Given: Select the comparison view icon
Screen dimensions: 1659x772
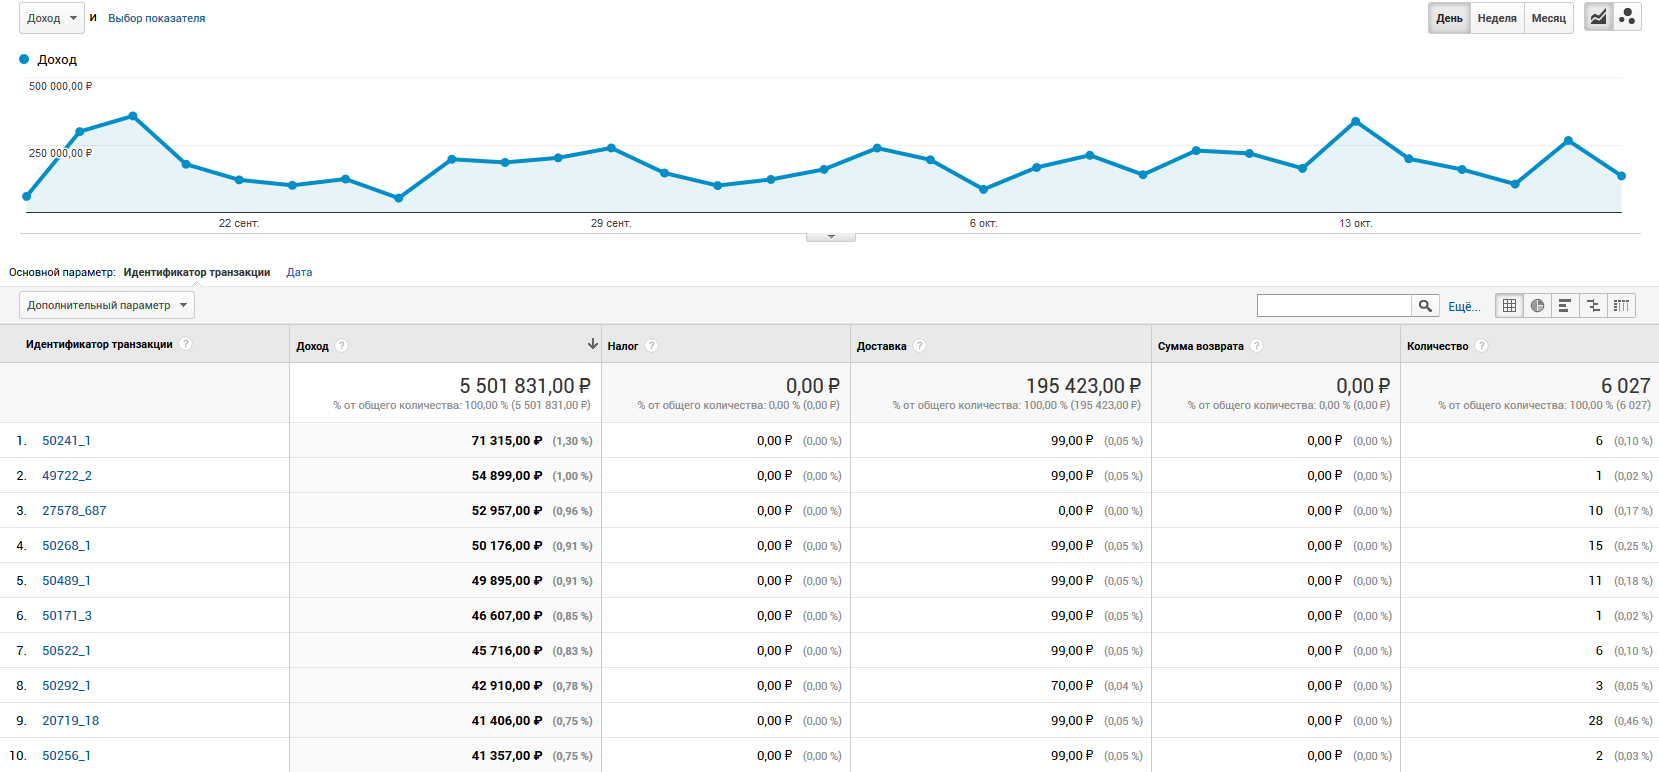Looking at the screenshot, I should pyautogui.click(x=1593, y=306).
